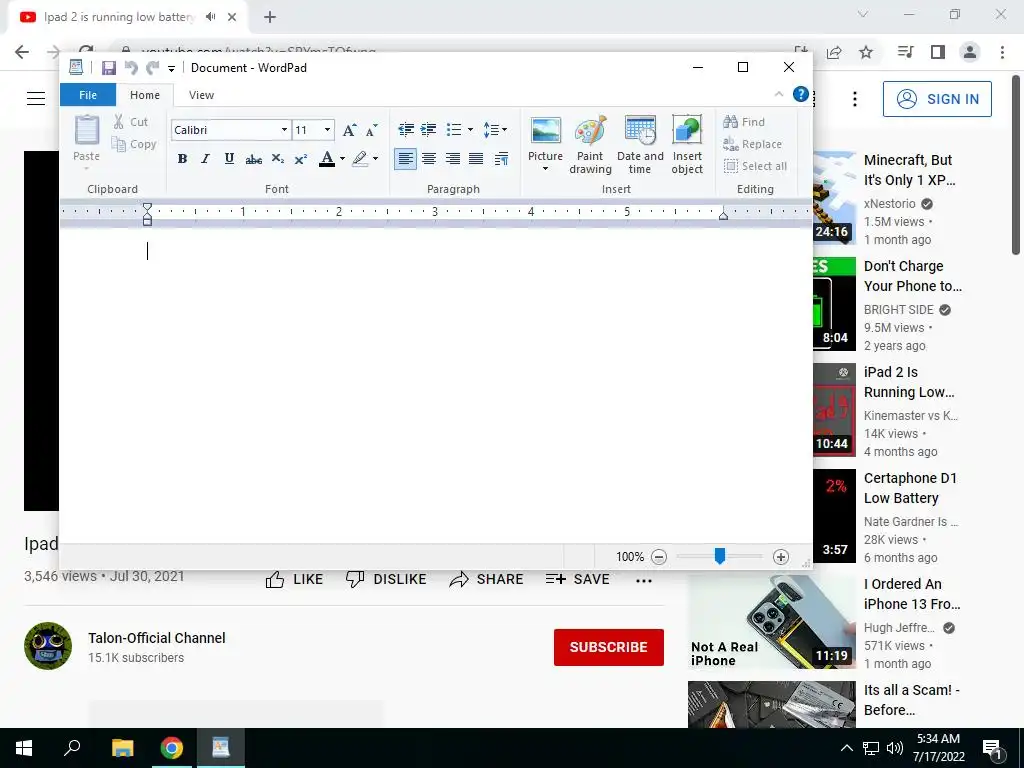The height and width of the screenshot is (768, 1024).
Task: Toggle strikethrough formatting
Action: [x=253, y=159]
